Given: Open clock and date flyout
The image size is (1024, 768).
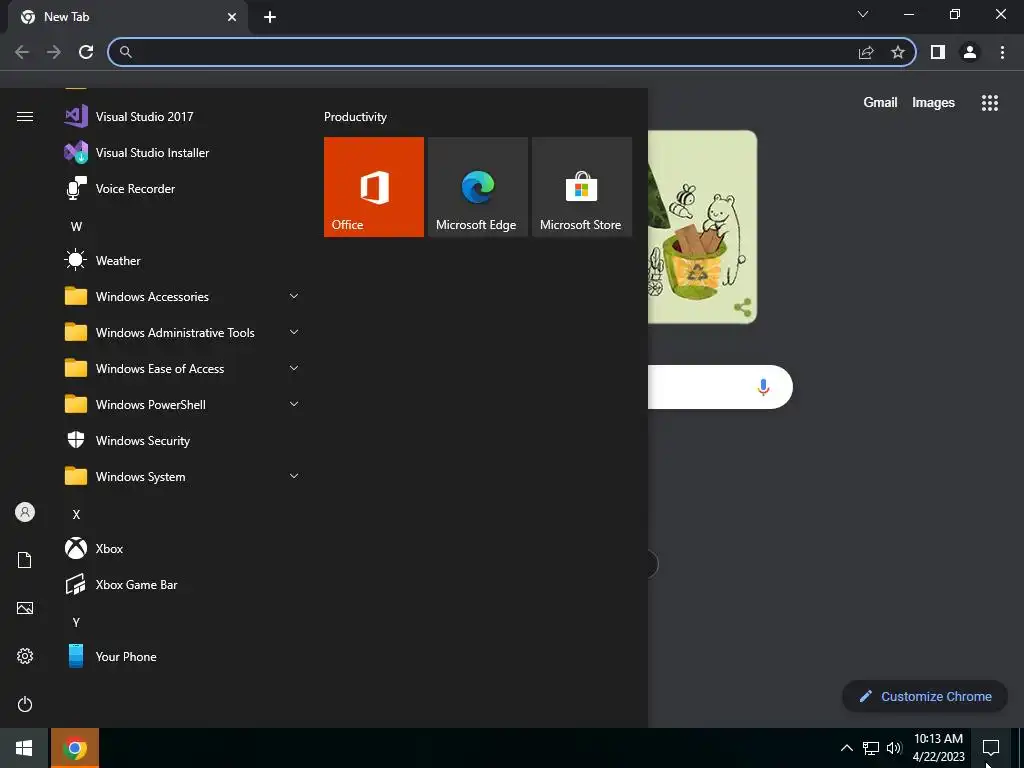Looking at the screenshot, I should pyautogui.click(x=938, y=748).
